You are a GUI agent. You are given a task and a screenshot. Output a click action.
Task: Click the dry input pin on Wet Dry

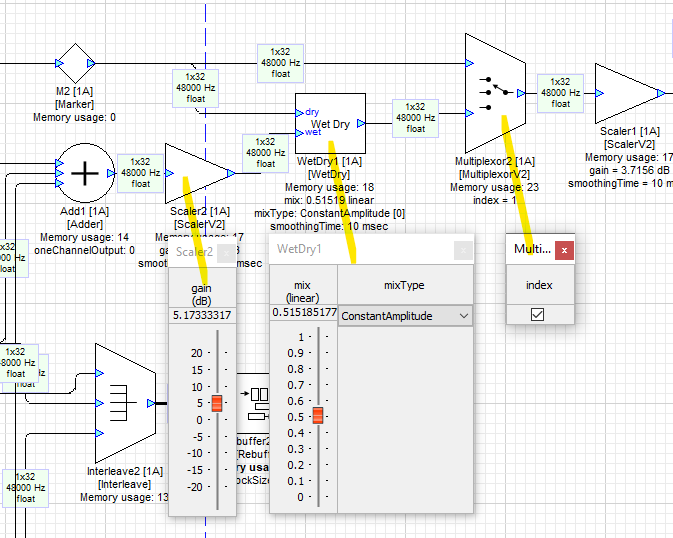pyautogui.click(x=300, y=112)
